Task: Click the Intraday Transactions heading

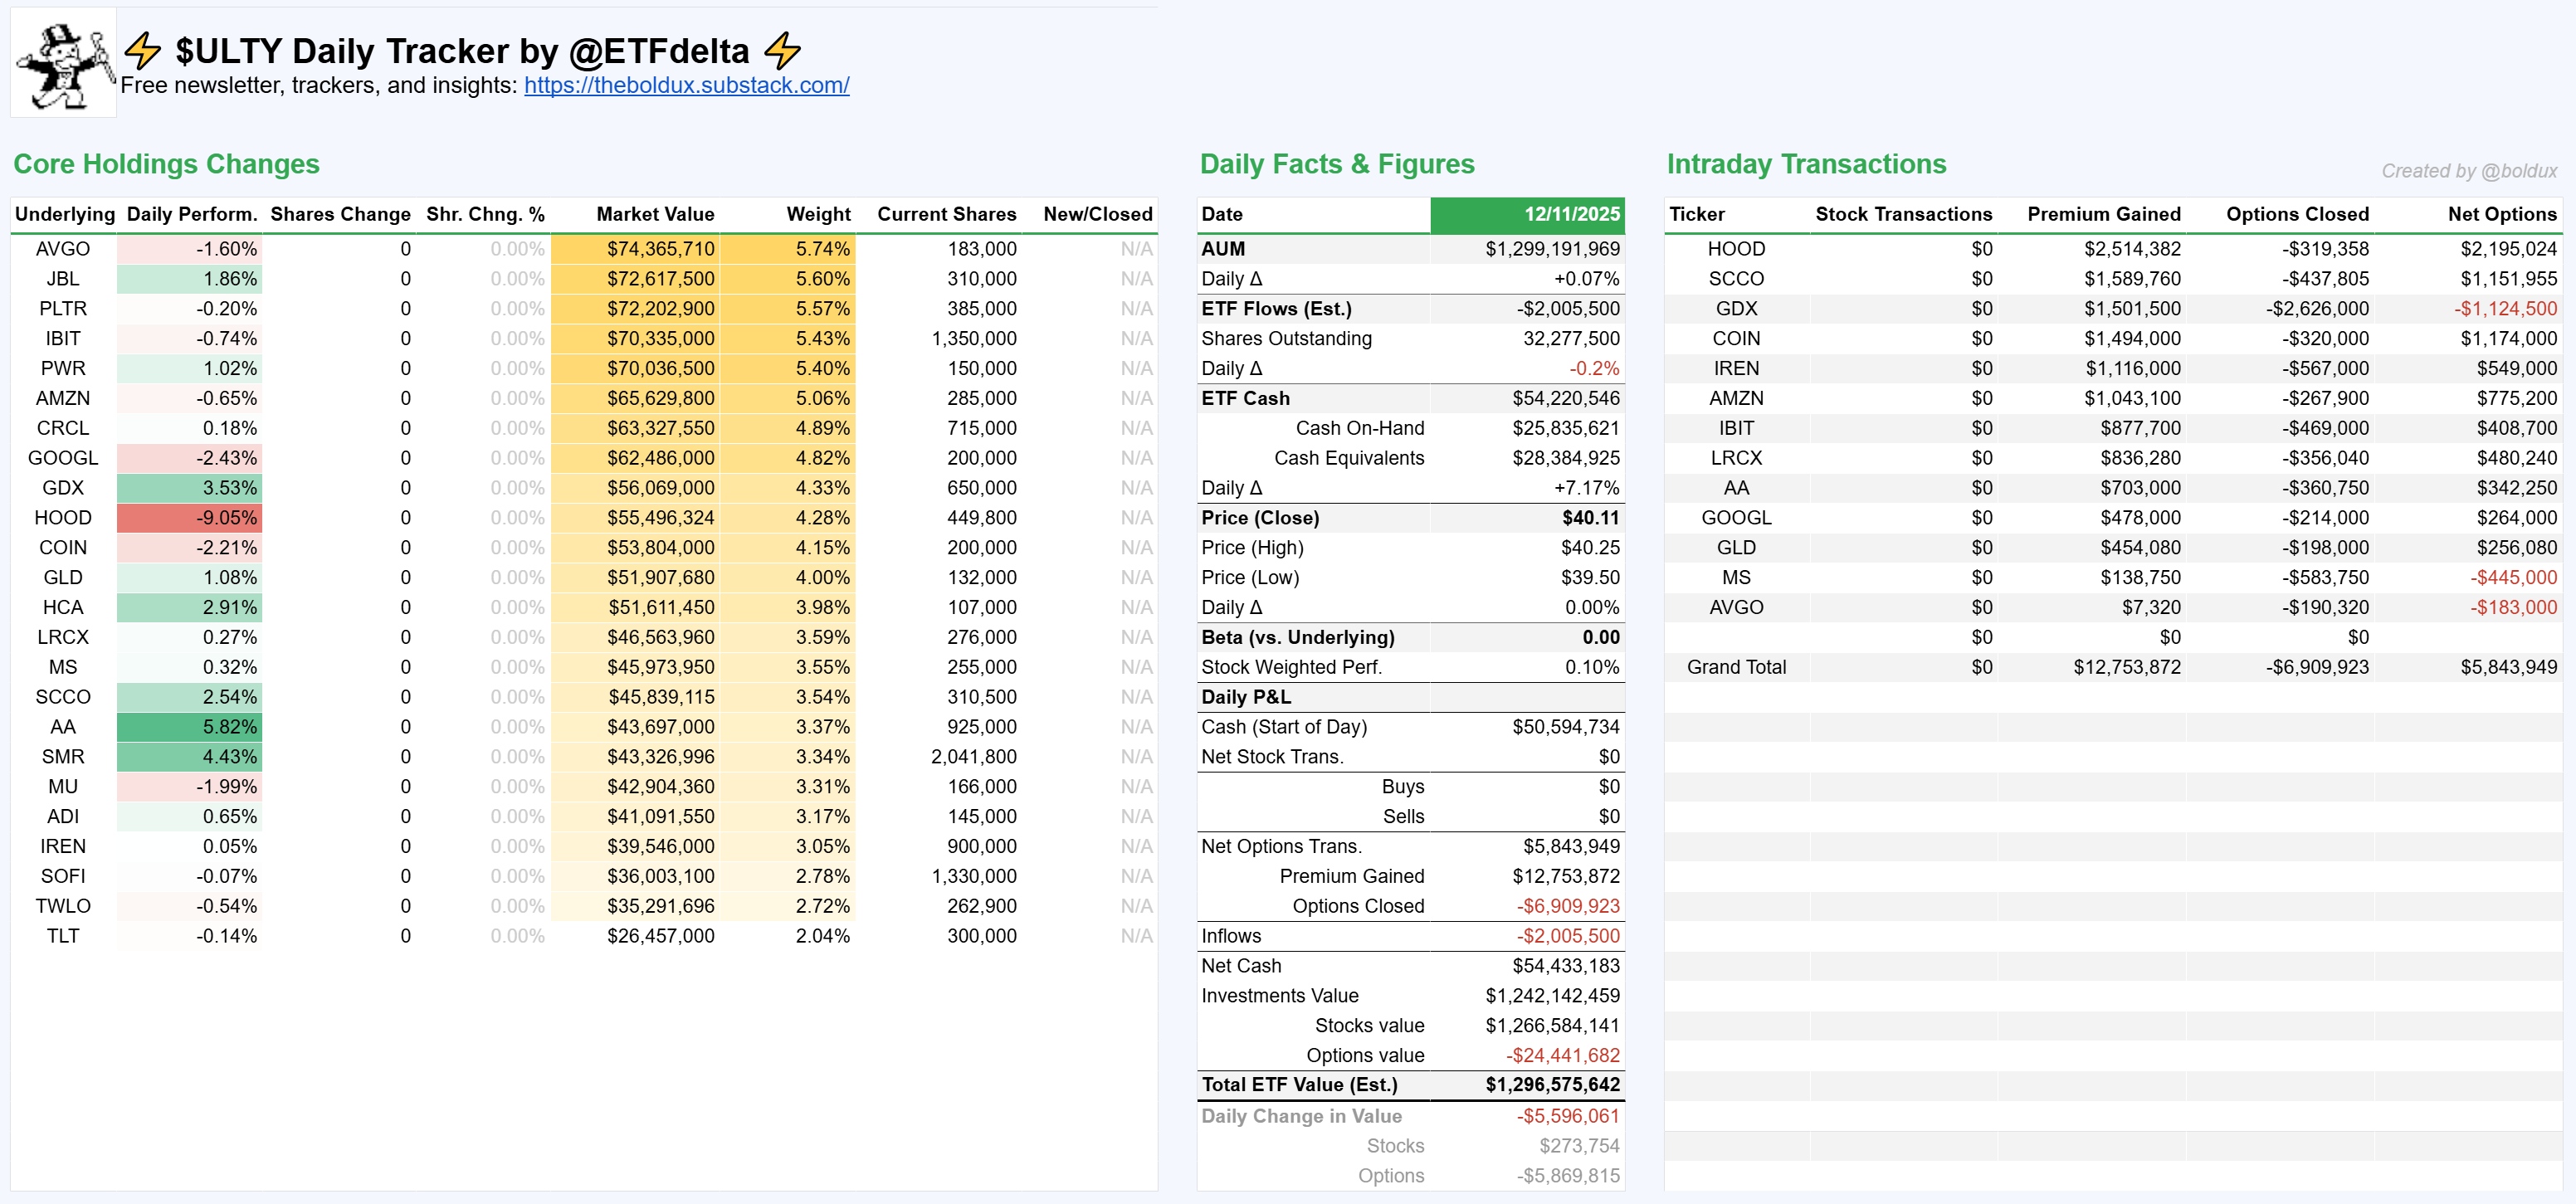Action: pyautogui.click(x=1806, y=164)
